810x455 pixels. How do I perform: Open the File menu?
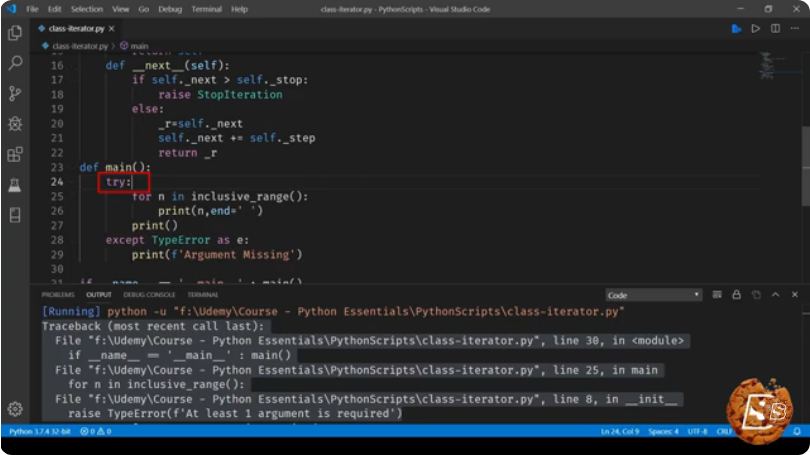(32, 9)
